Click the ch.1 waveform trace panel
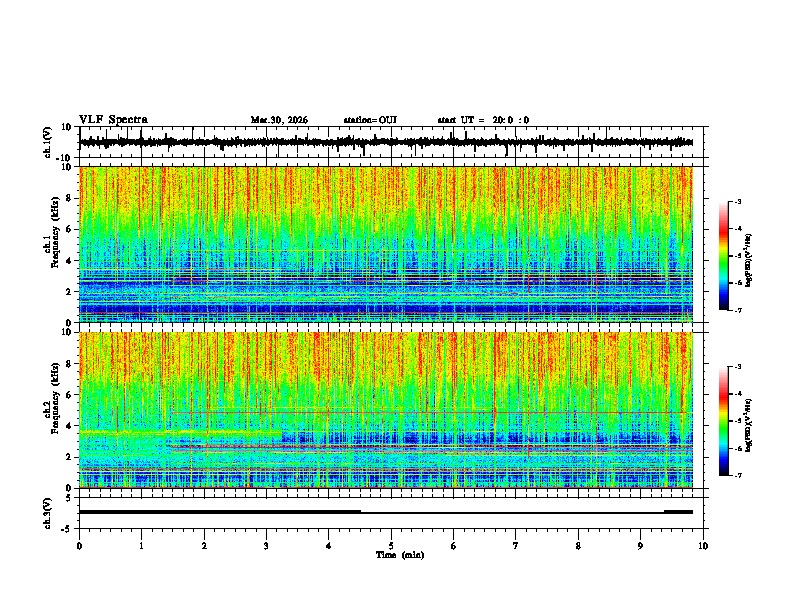The image size is (792, 612). click(x=391, y=142)
